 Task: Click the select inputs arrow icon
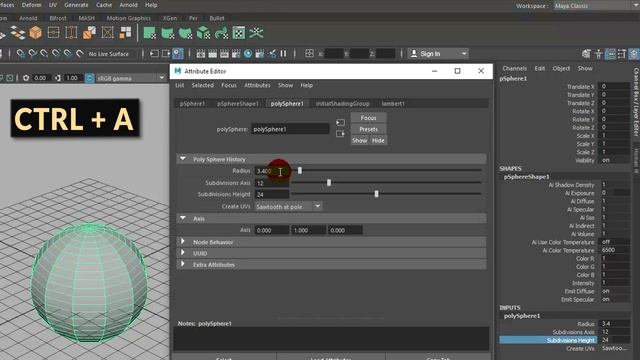(x=154, y=54)
